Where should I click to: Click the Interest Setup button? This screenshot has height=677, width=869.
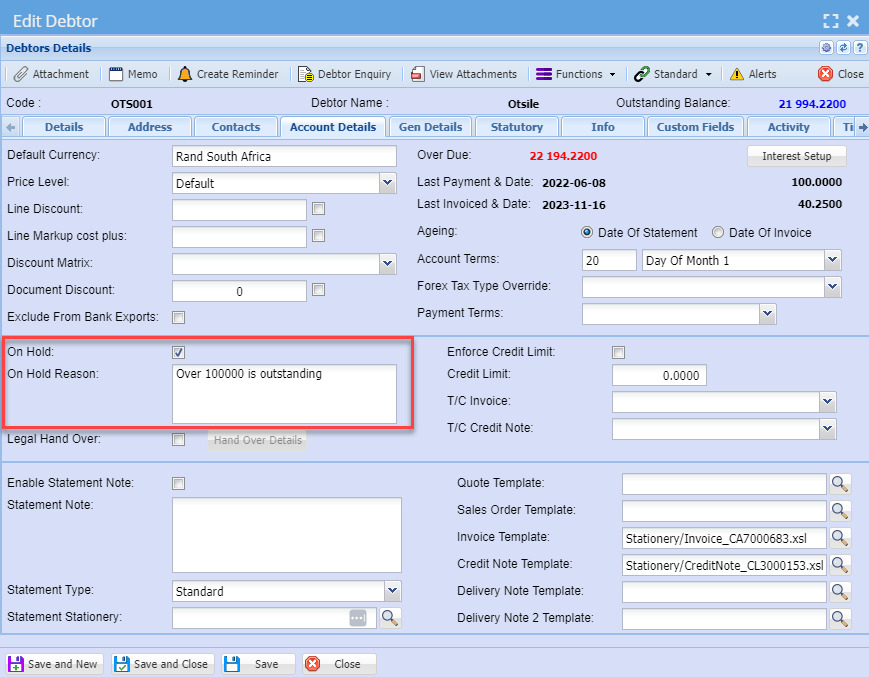pyautogui.click(x=796, y=156)
